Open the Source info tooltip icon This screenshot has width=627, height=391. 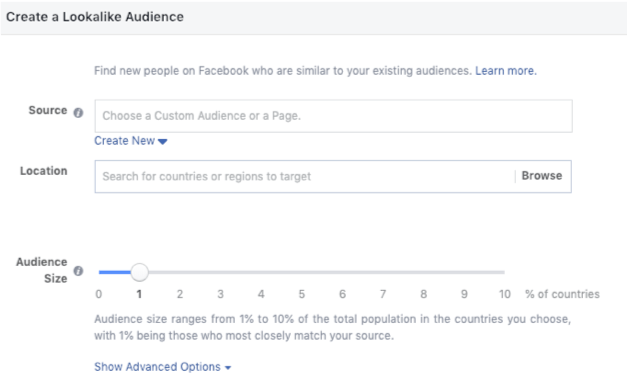78,113
